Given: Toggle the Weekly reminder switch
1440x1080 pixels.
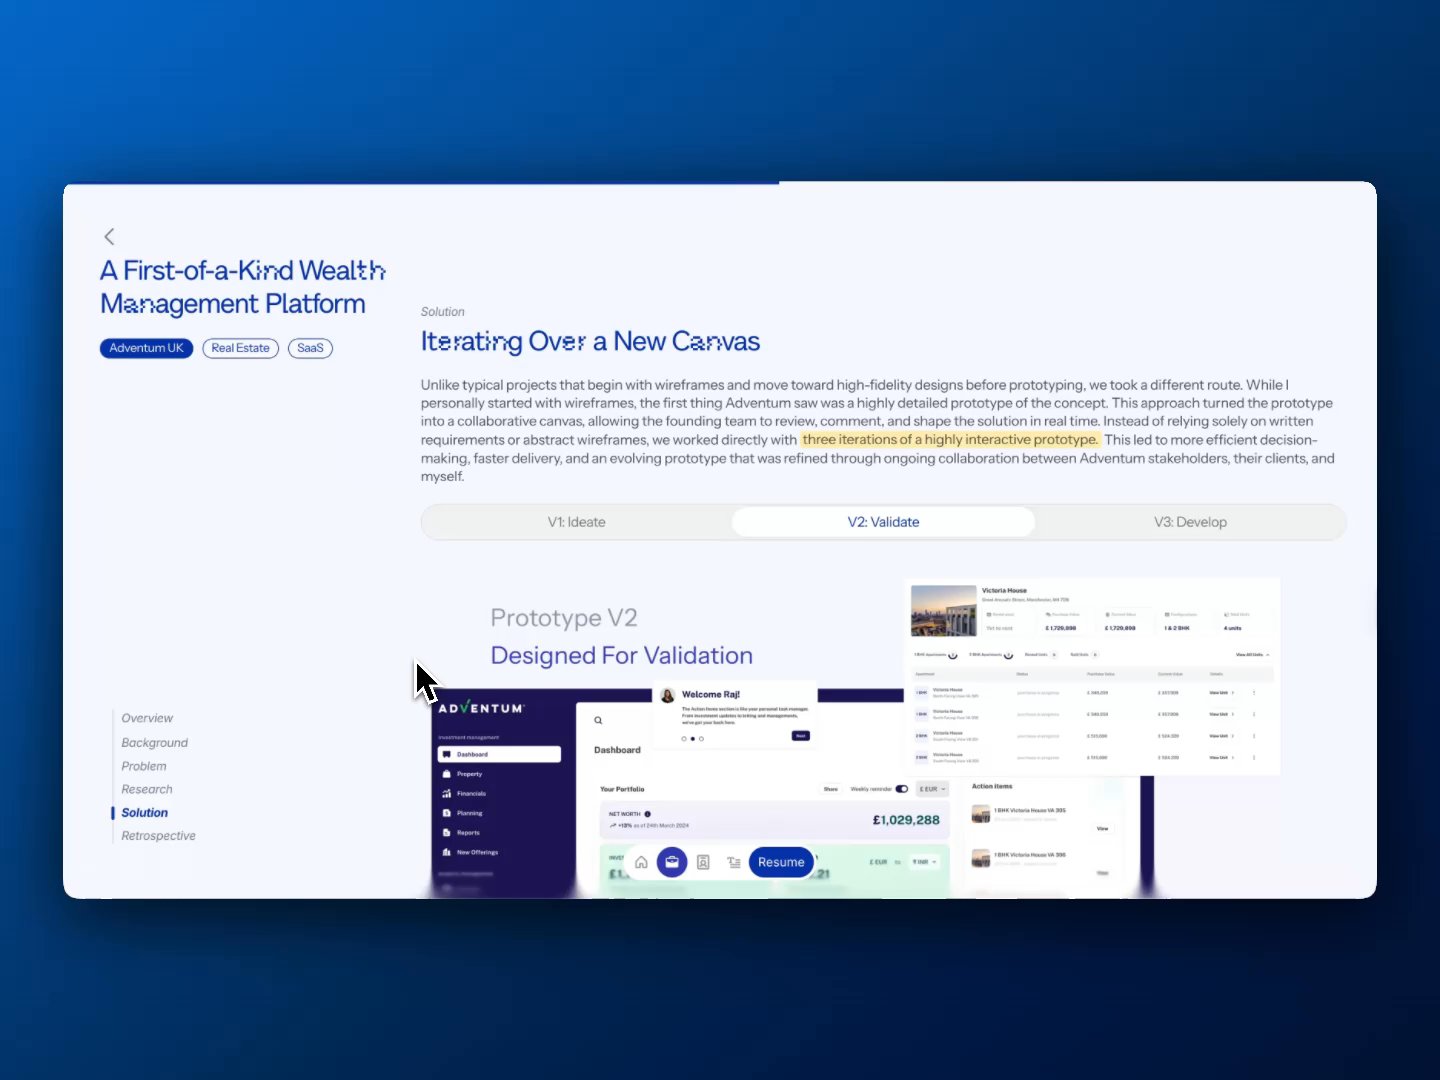Looking at the screenshot, I should click(x=901, y=789).
